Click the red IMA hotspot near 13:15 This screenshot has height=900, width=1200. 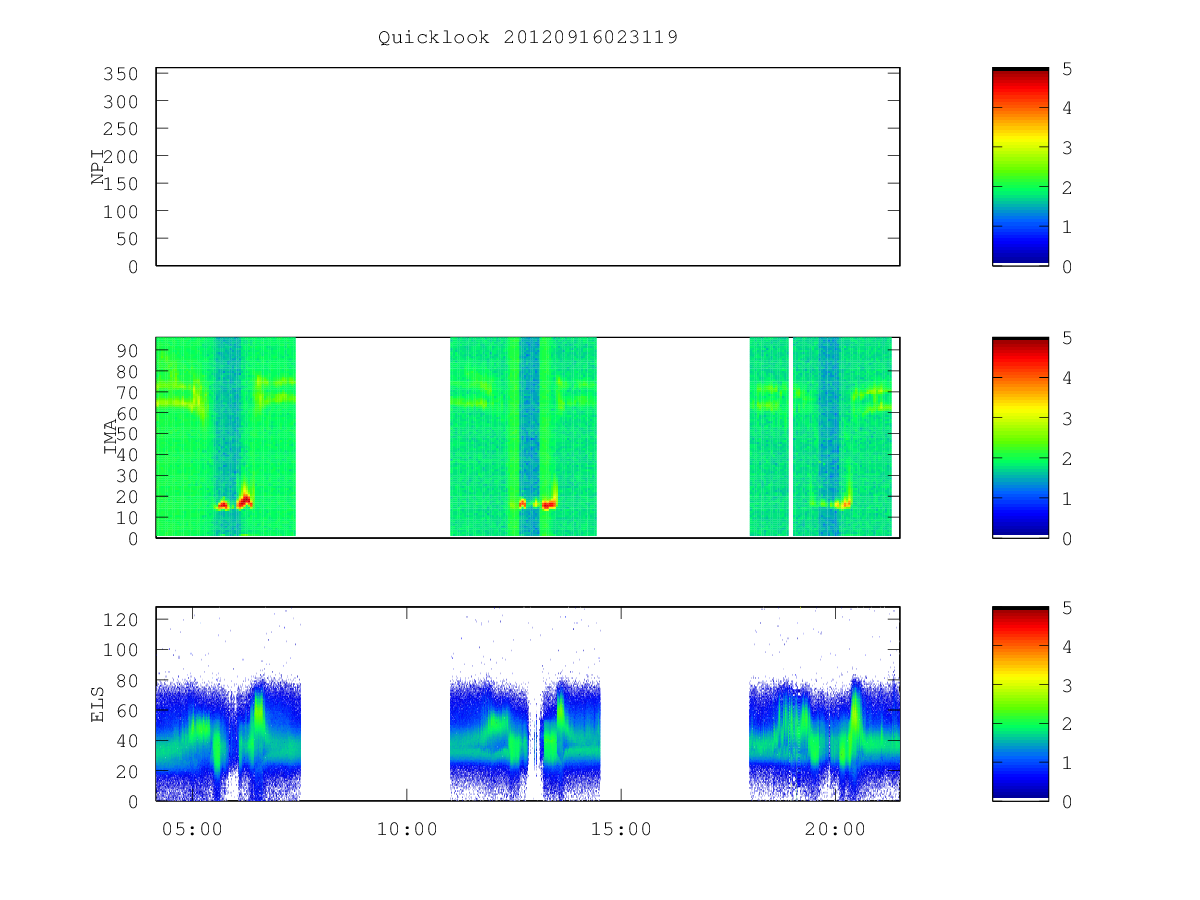click(x=548, y=505)
